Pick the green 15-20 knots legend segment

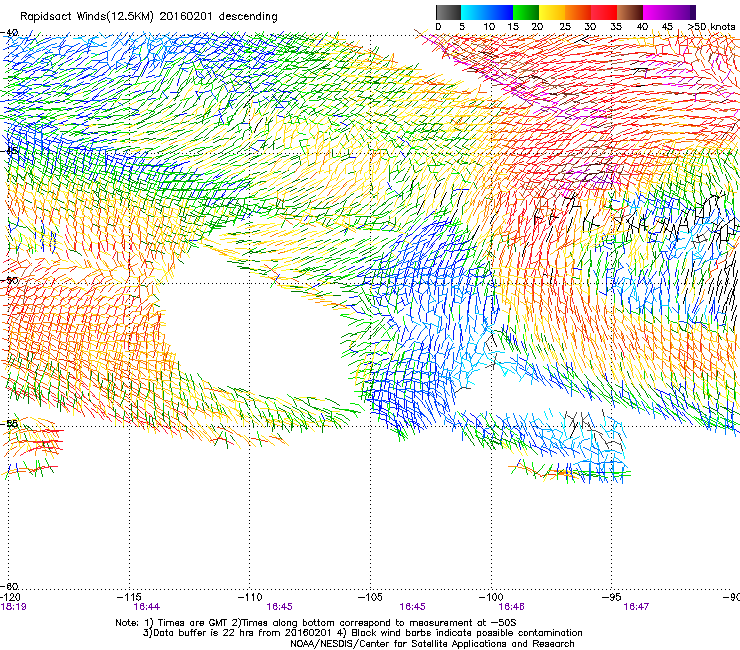pos(526,12)
